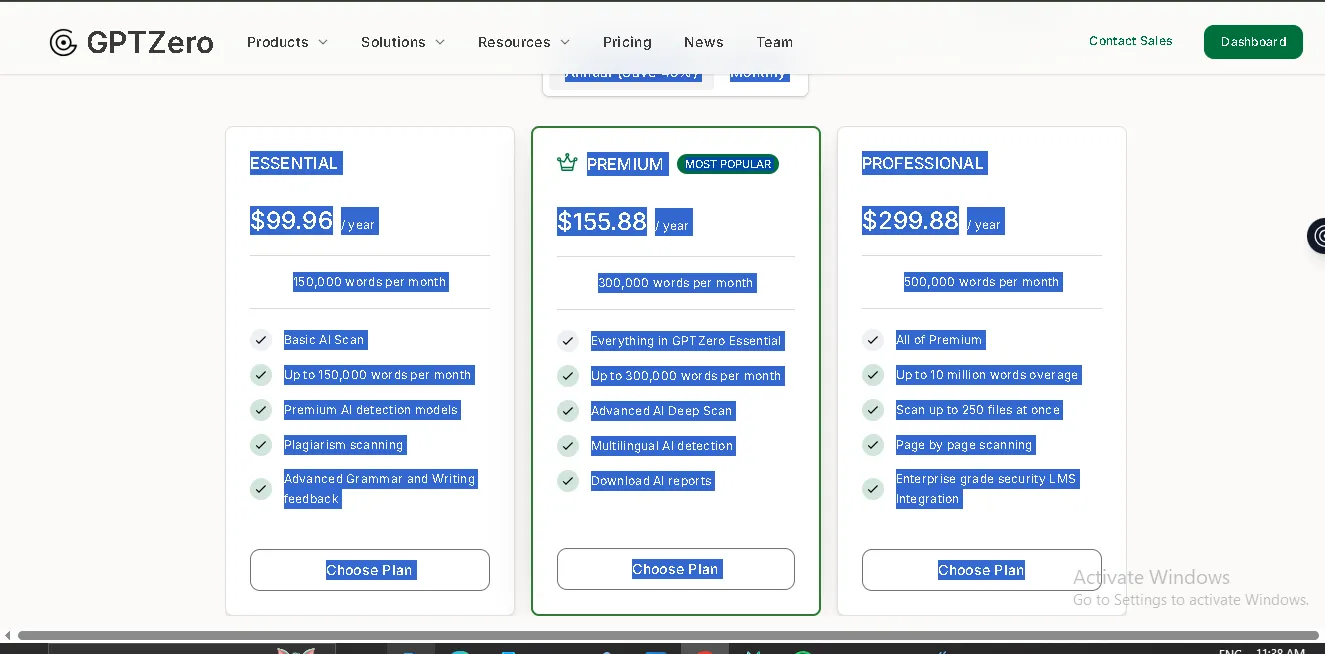Open the floating GPTZero widget at right edge
The image size is (1325, 654).
pyautogui.click(x=1316, y=237)
